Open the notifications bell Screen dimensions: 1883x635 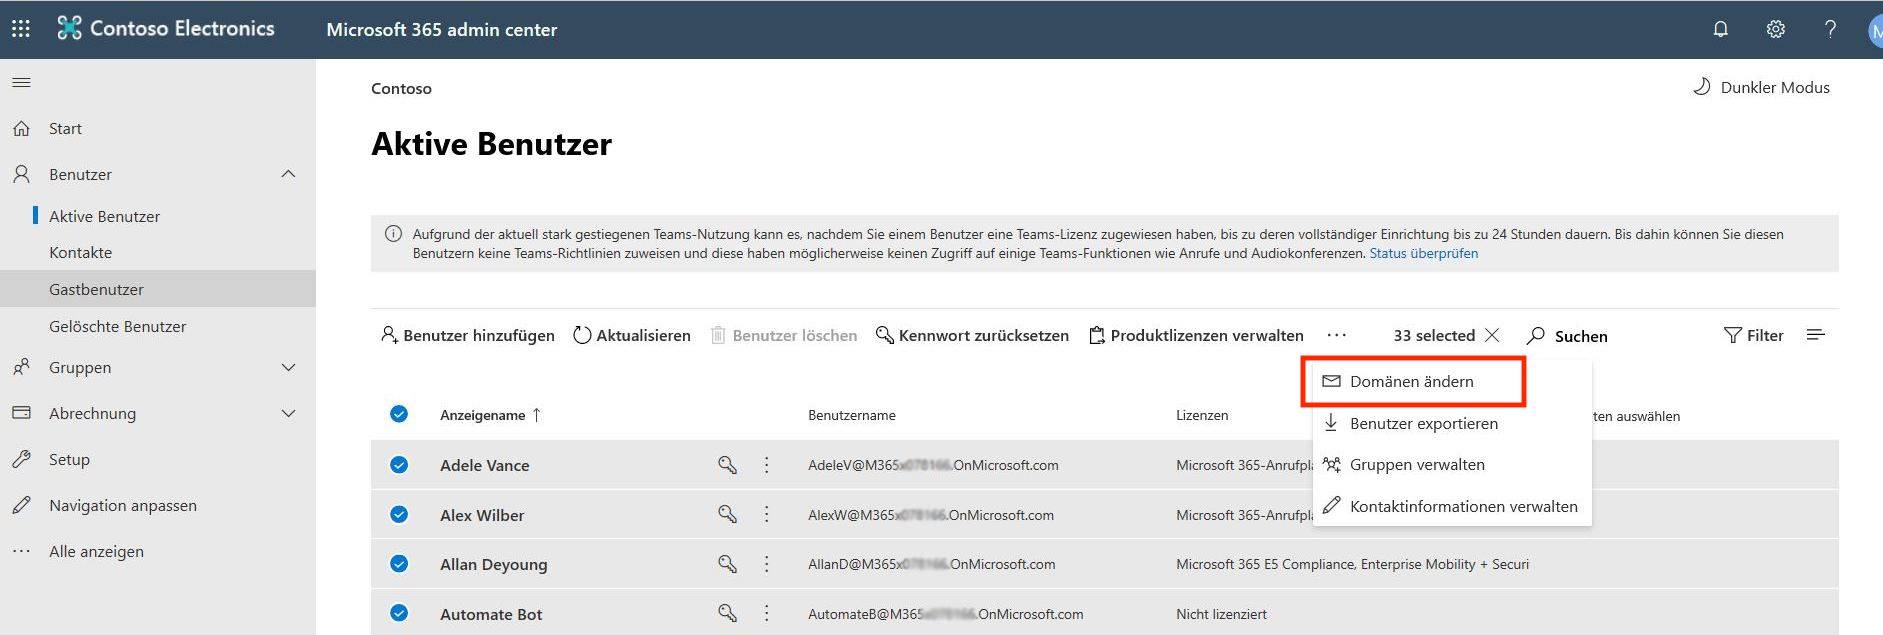click(1720, 29)
